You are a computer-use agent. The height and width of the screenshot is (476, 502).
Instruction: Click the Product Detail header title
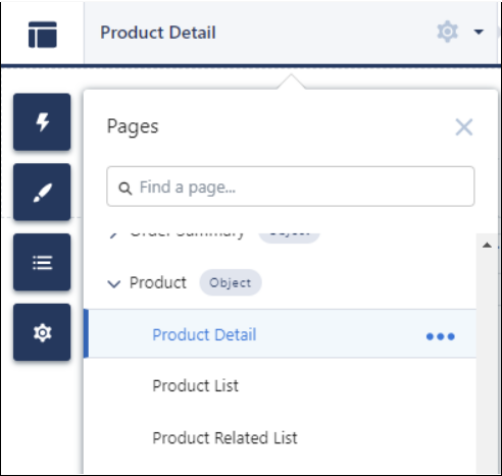[x=158, y=33]
